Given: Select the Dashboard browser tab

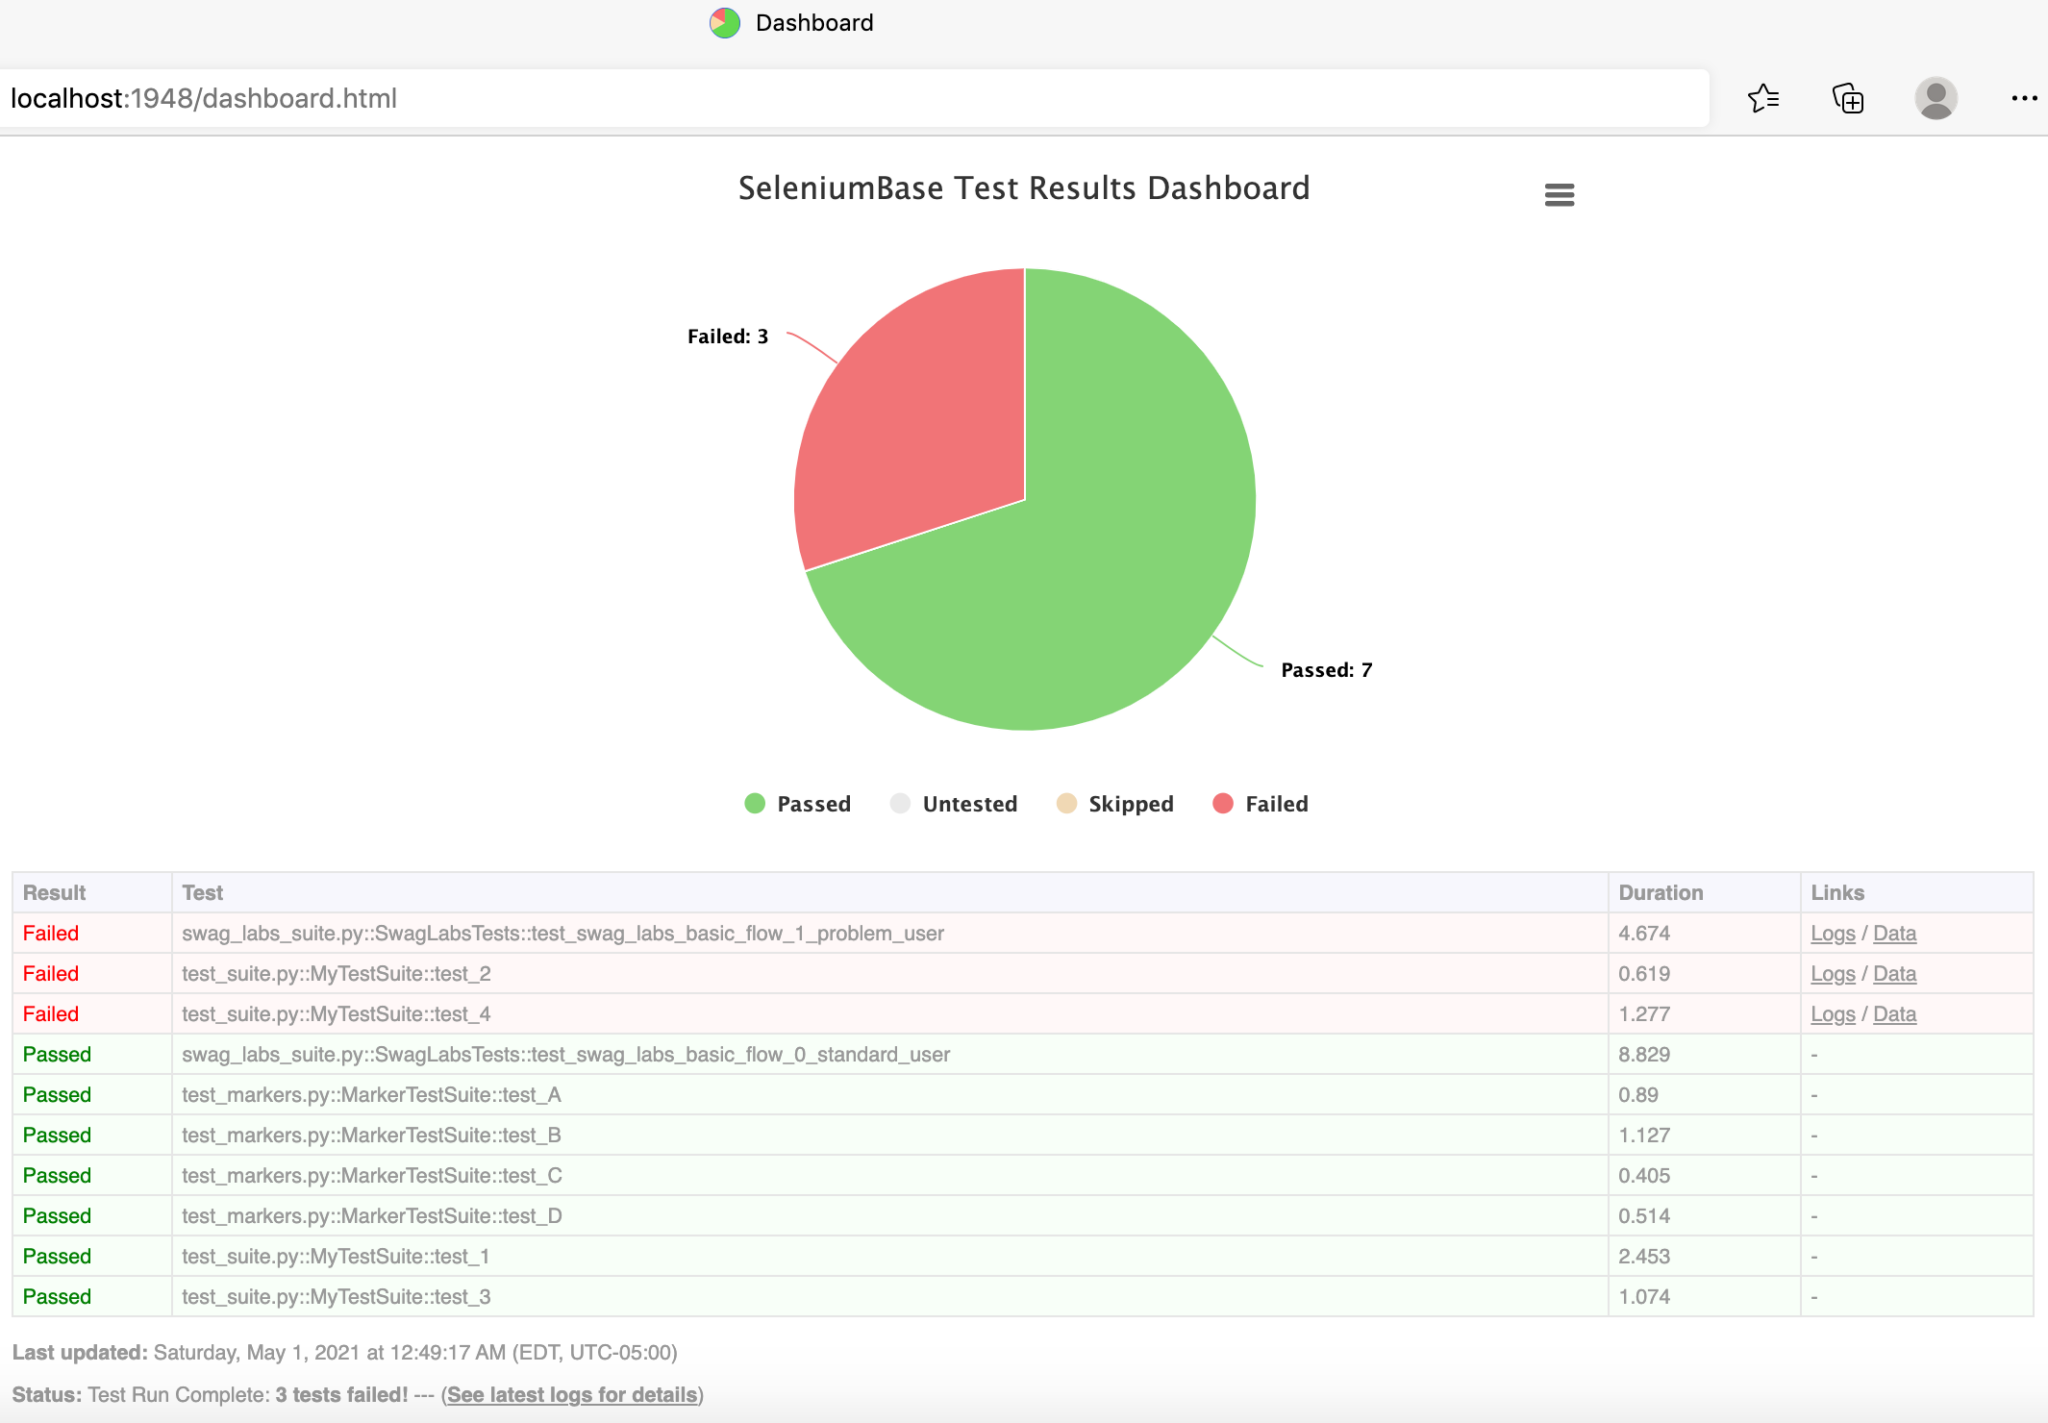Looking at the screenshot, I should point(814,23).
